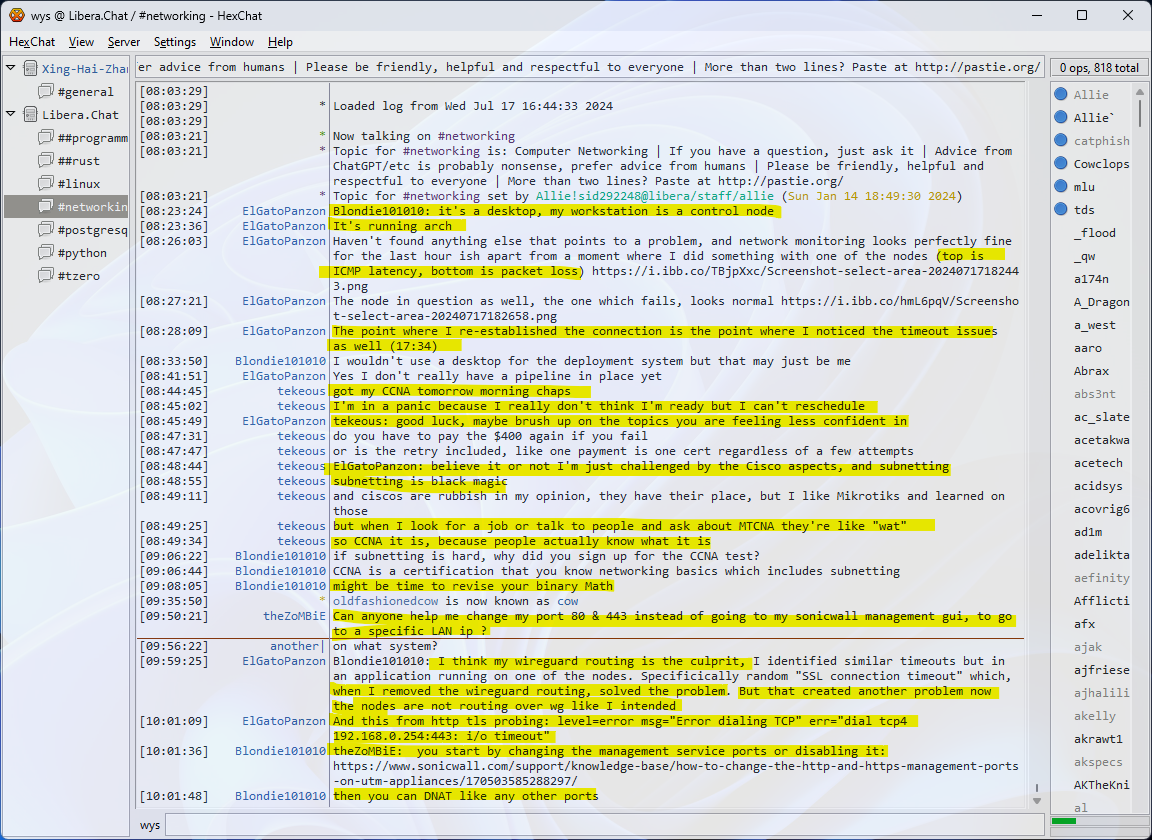The width and height of the screenshot is (1152, 840).
Task: Click the Xing-Hai-Zhan server icon
Action: click(30, 69)
